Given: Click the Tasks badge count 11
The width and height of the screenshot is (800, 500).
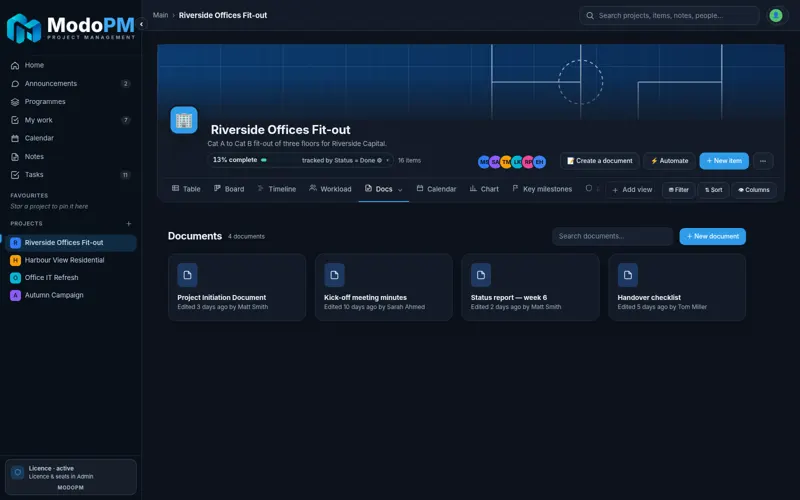Looking at the screenshot, I should coord(126,175).
